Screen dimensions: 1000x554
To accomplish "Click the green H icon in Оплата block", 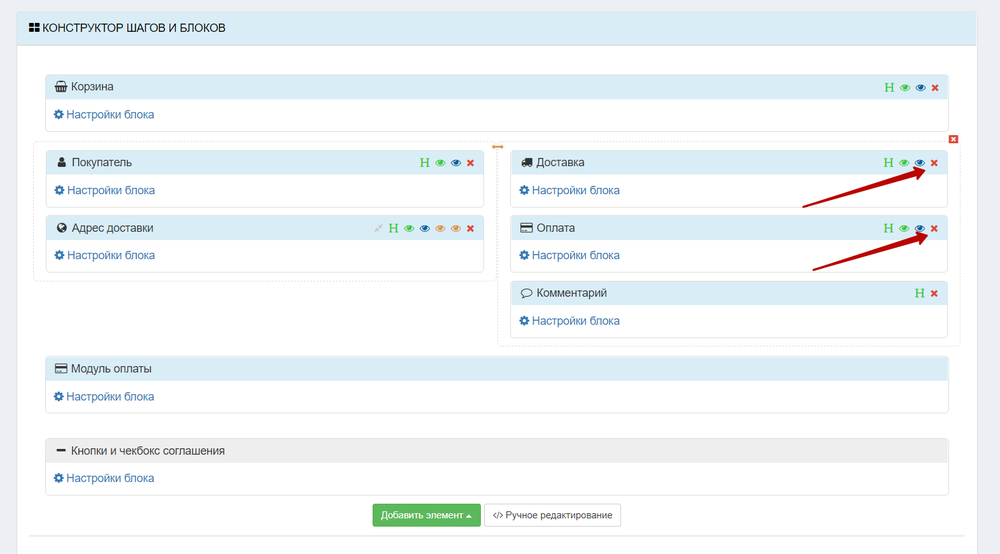I will tap(888, 228).
